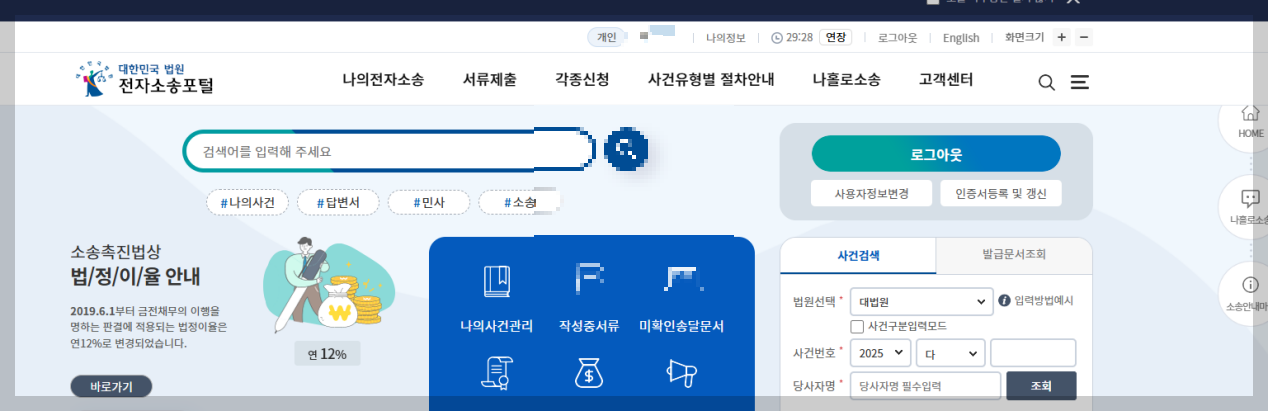Close the top banner with X

pos(1073,3)
